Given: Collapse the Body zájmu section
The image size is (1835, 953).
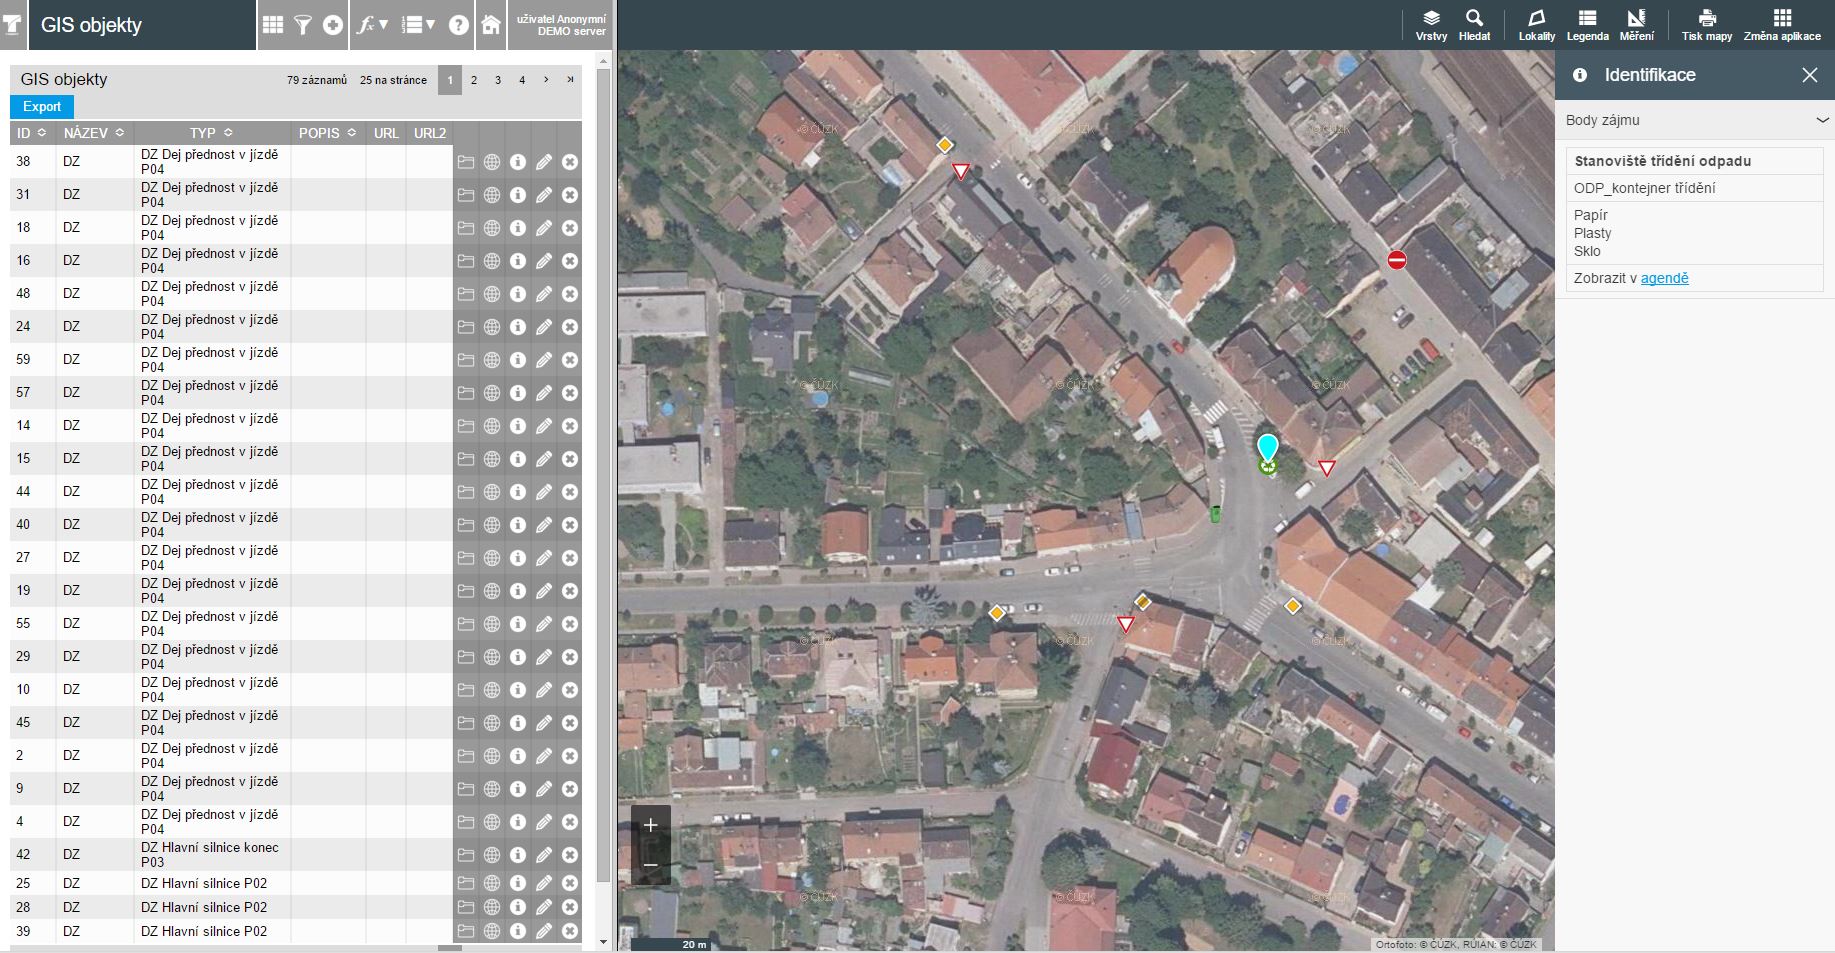Looking at the screenshot, I should pos(1821,120).
